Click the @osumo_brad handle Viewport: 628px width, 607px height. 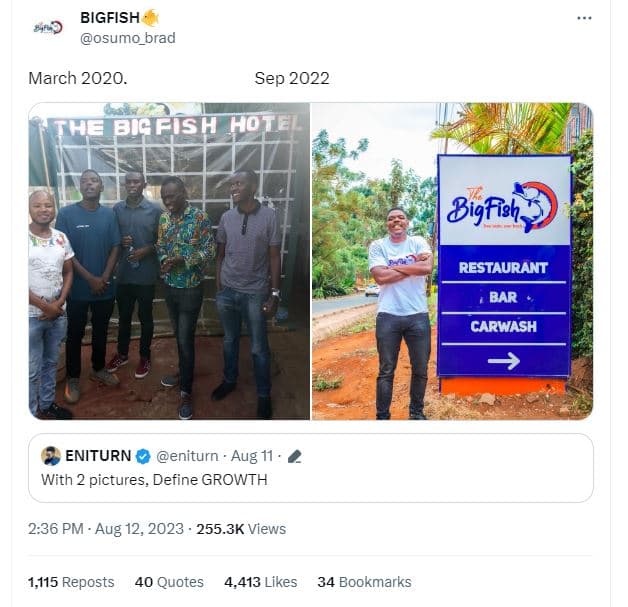pos(127,38)
